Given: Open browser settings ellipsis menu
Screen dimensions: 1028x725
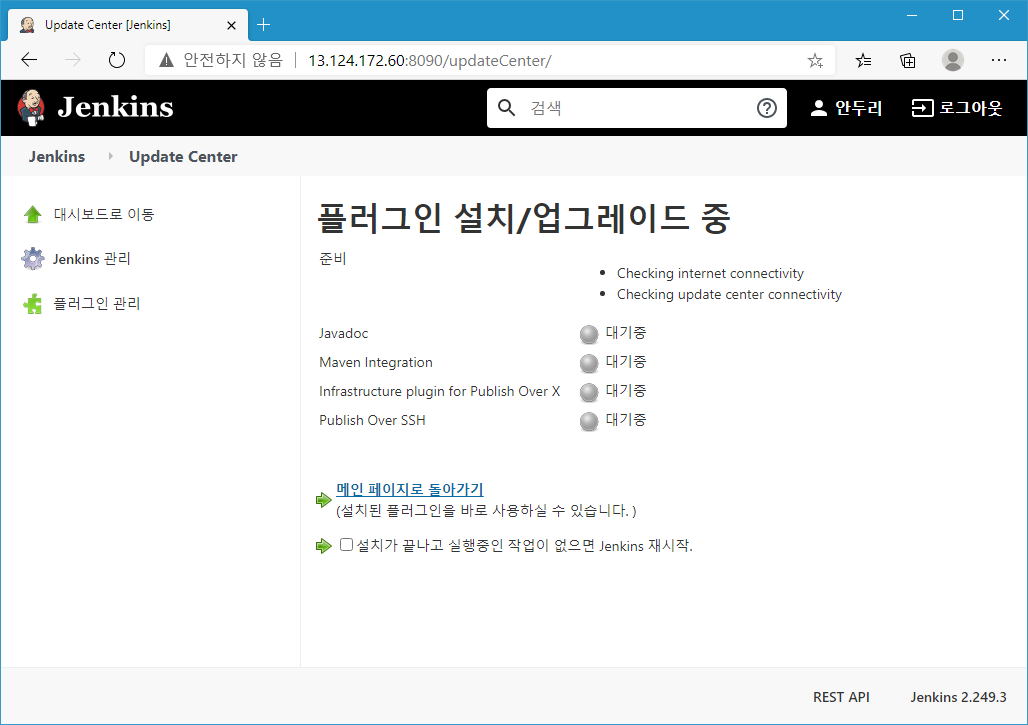Looking at the screenshot, I should point(998,60).
